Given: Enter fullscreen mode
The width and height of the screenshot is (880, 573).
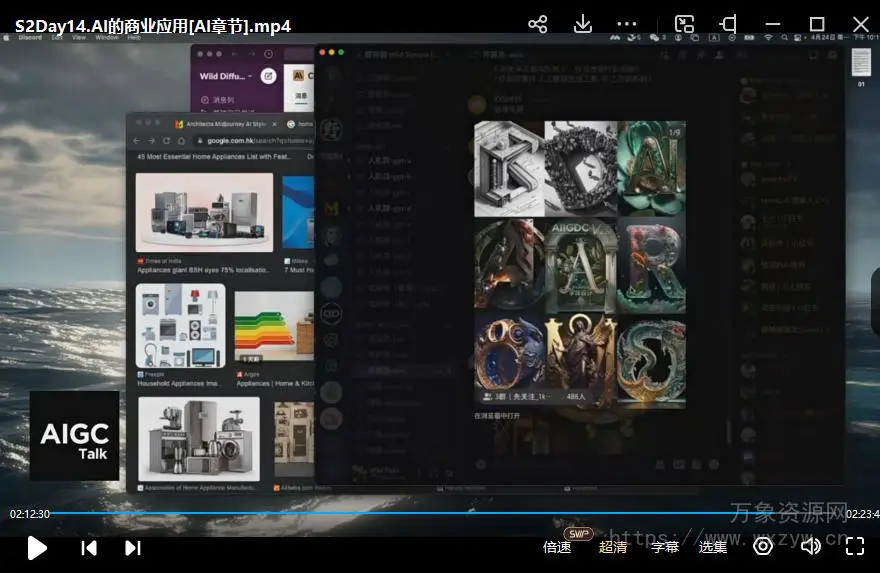Looking at the screenshot, I should click(855, 546).
